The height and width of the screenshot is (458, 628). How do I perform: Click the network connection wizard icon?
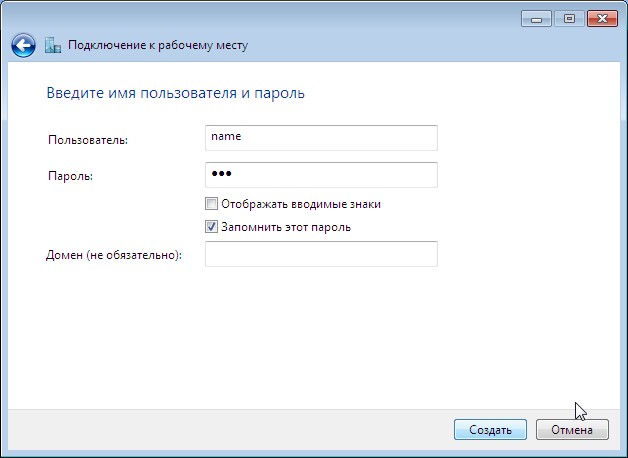click(x=52, y=45)
